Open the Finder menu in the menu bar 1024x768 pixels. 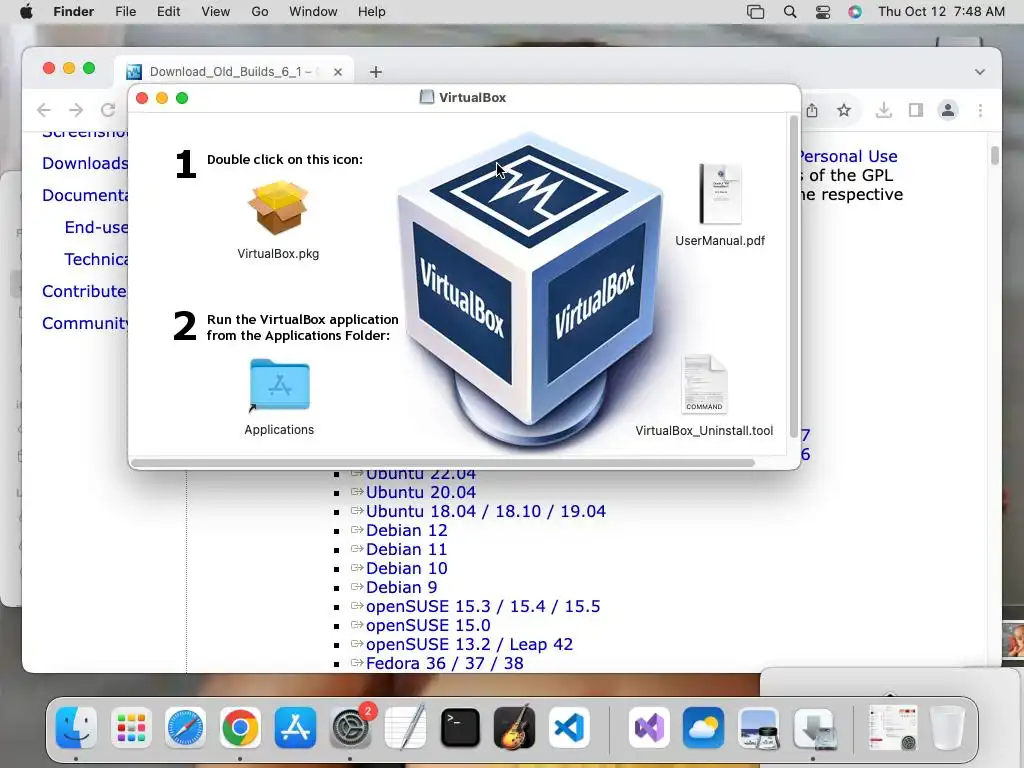(x=73, y=12)
